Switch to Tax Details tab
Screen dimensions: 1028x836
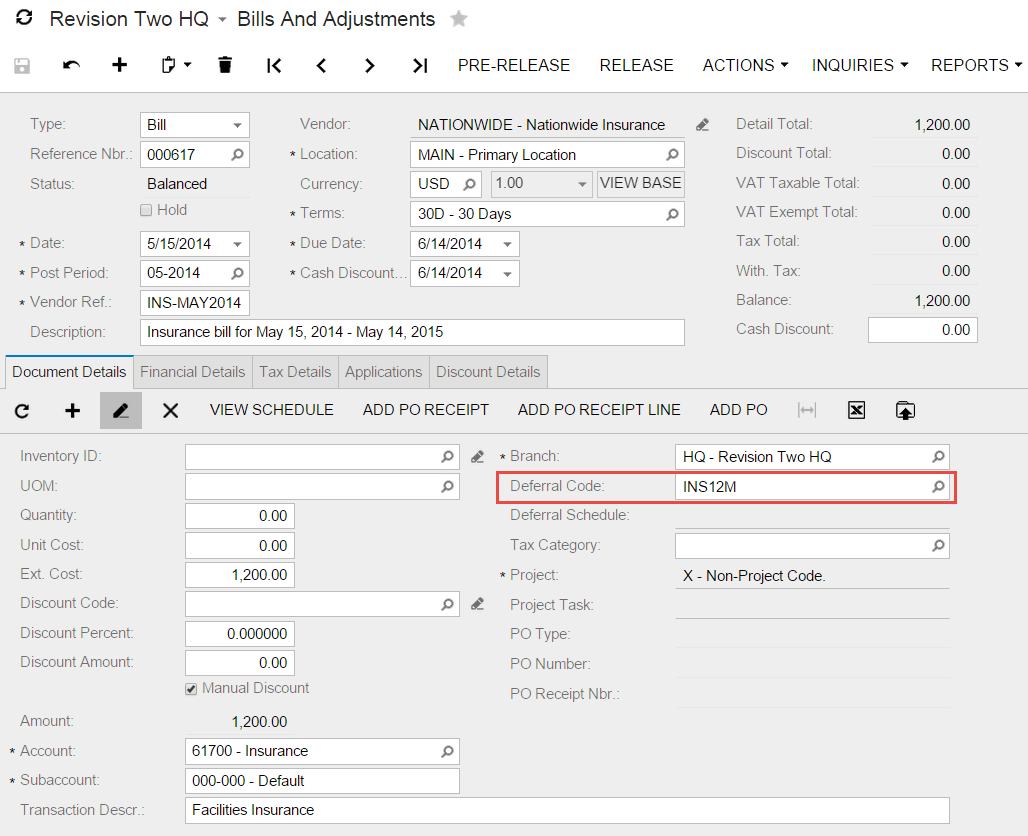click(295, 372)
